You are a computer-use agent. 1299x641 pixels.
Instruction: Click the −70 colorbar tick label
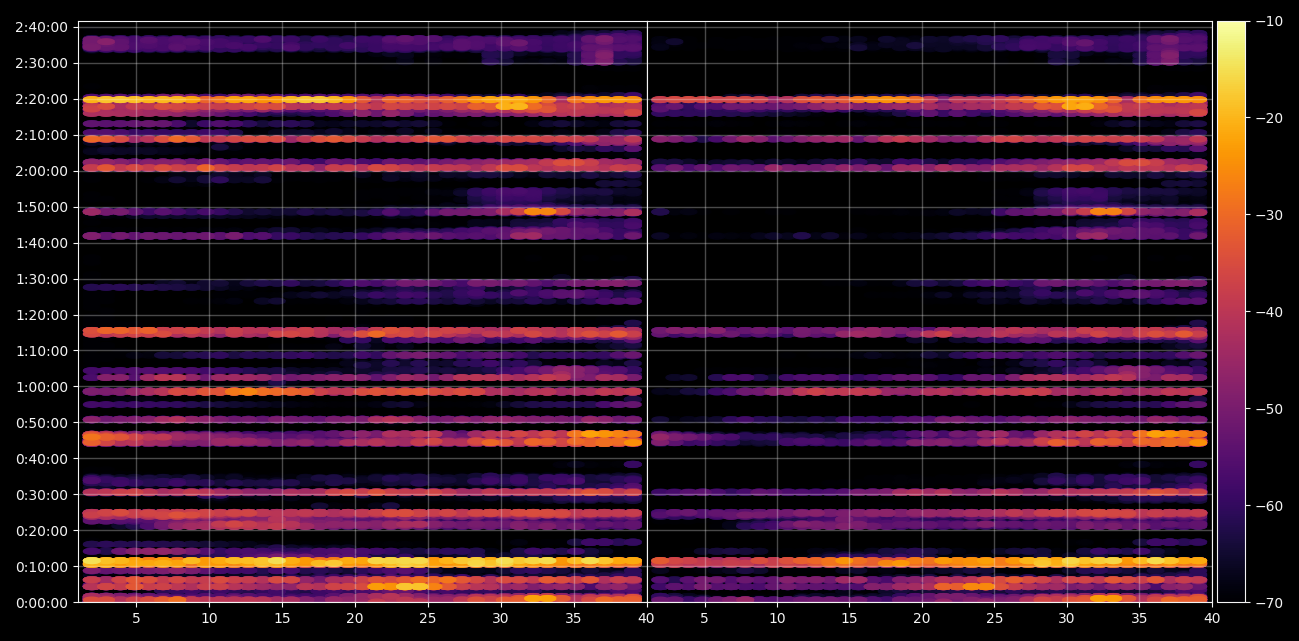coord(1267,602)
